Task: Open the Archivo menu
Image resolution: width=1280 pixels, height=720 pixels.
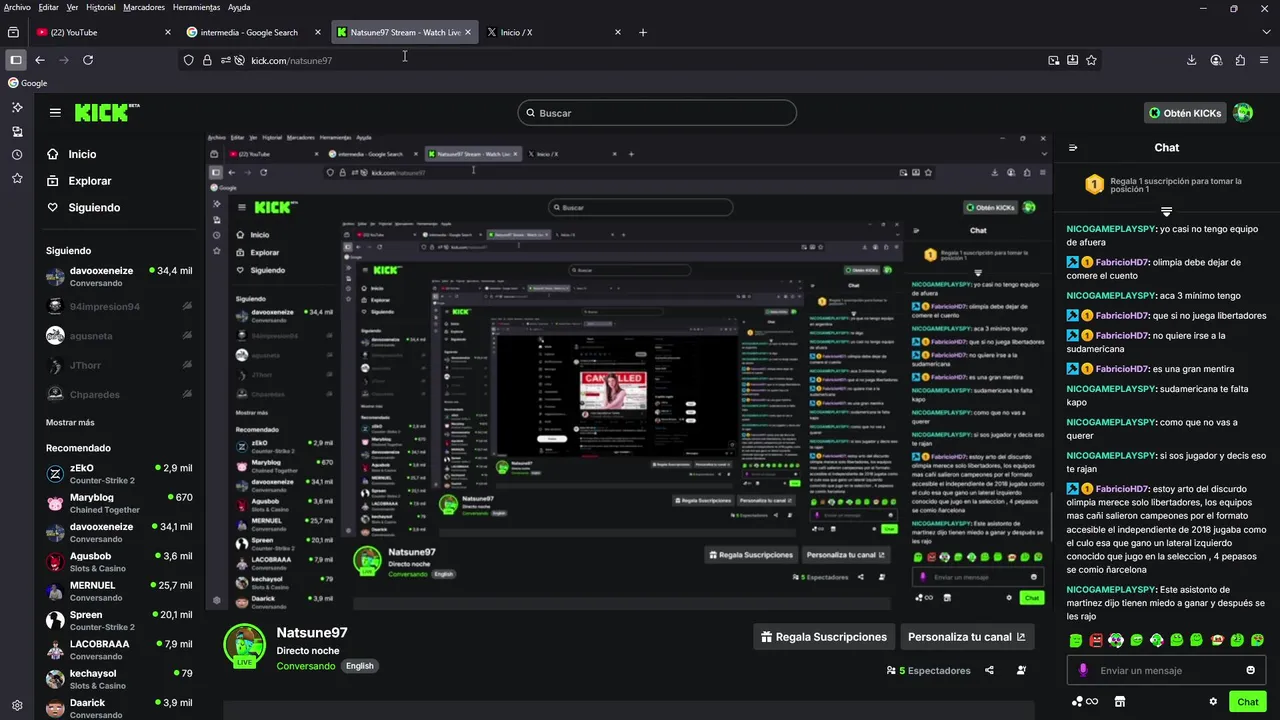Action: coord(17,7)
